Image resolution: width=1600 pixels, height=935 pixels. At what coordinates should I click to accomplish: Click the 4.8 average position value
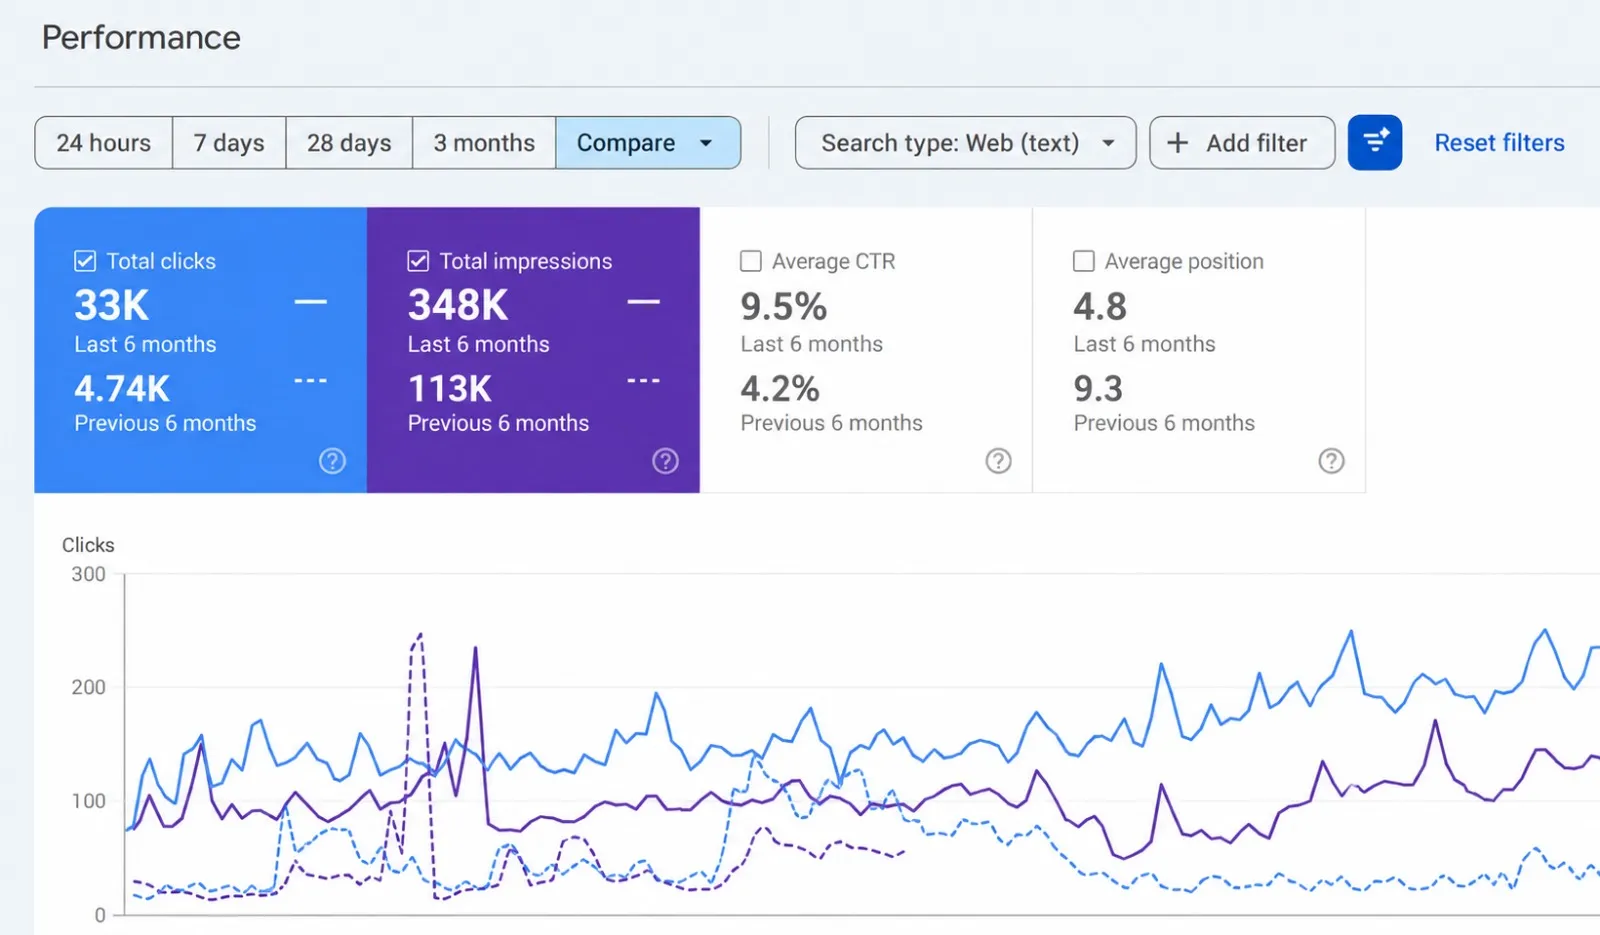point(1100,306)
